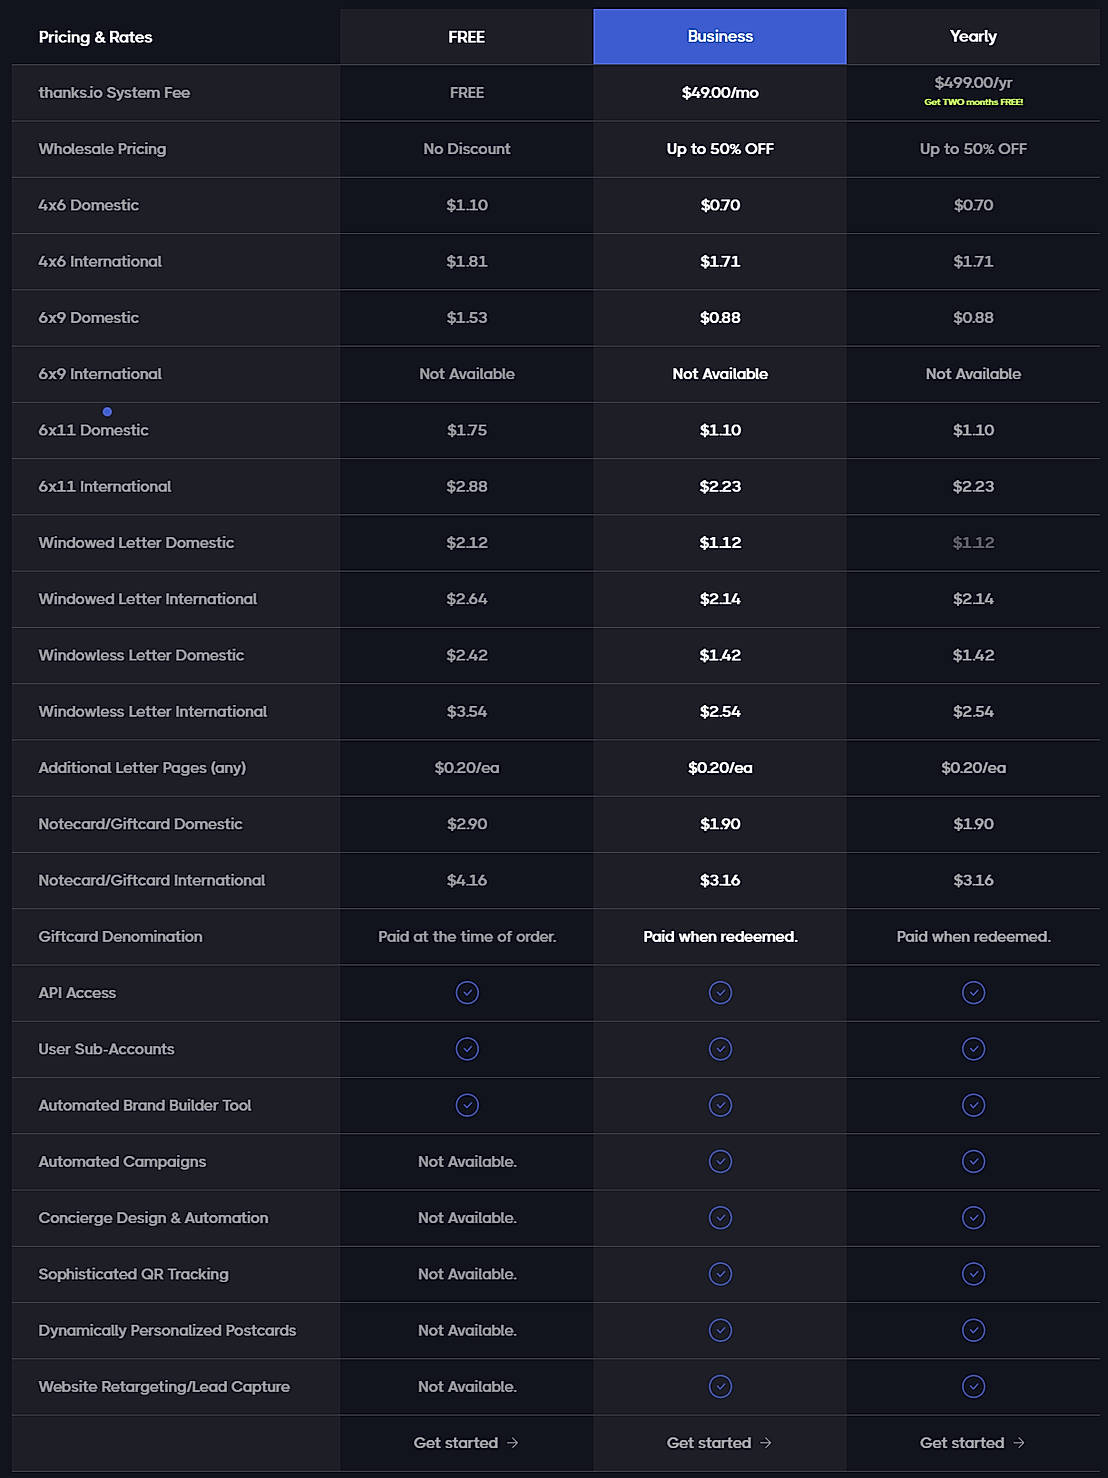Click User Sub-Accounts checkmark in Yearly column
Viewport: 1108px width, 1478px height.
pos(973,1049)
